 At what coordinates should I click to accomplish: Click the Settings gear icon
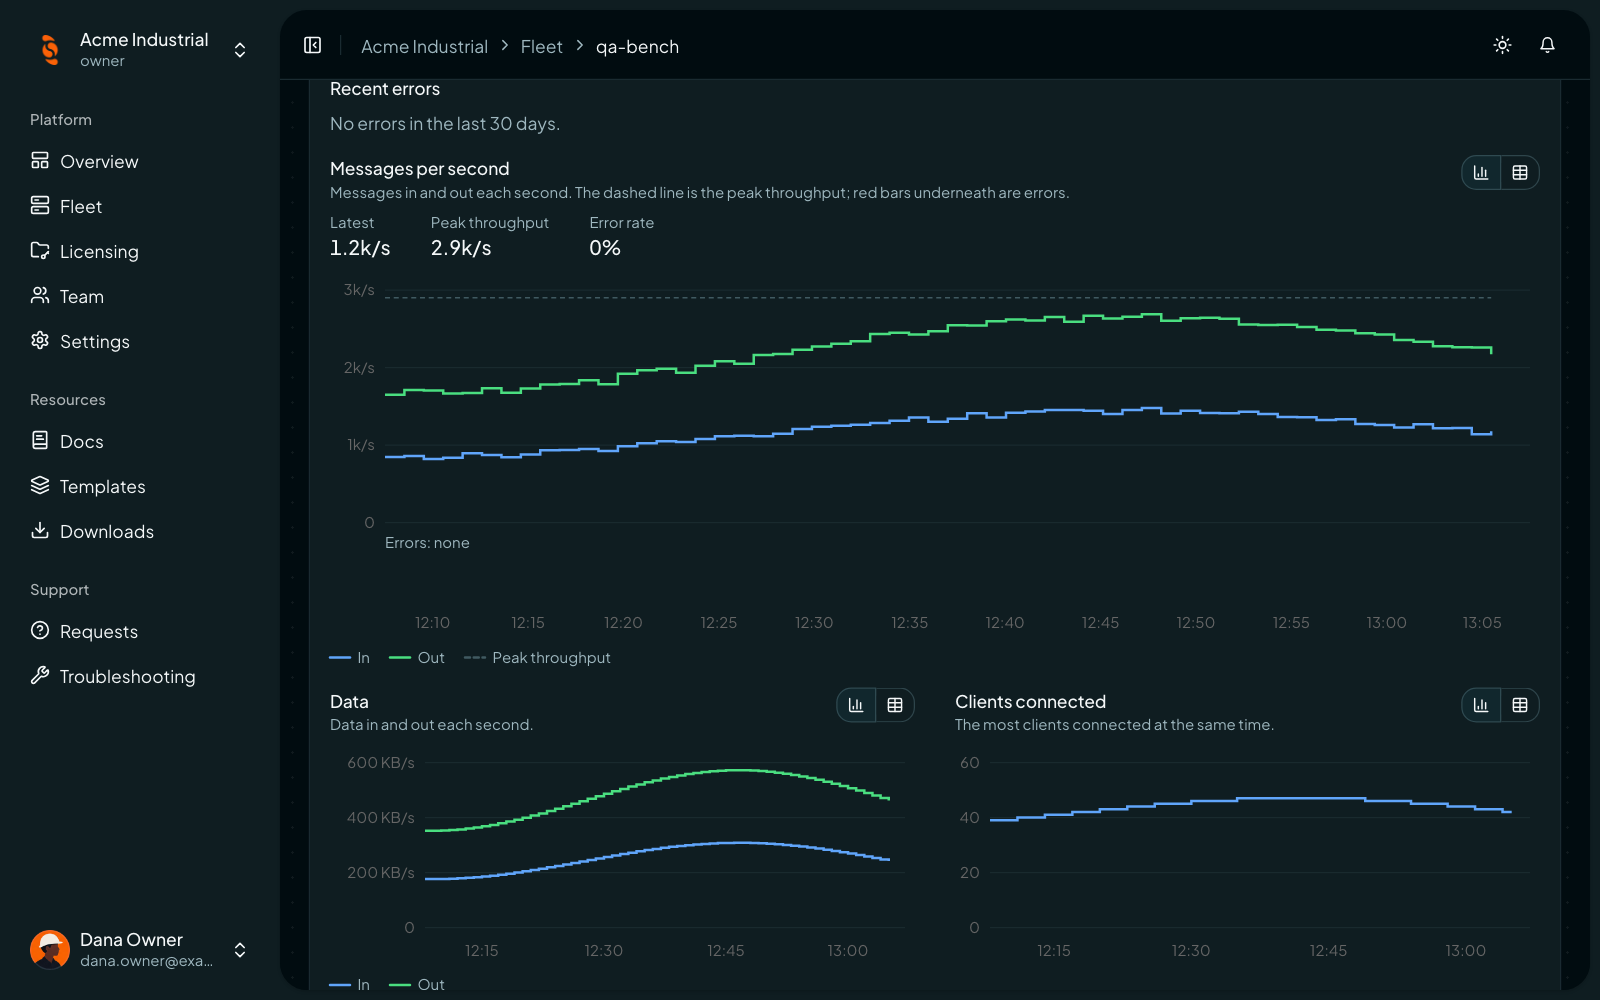[40, 341]
